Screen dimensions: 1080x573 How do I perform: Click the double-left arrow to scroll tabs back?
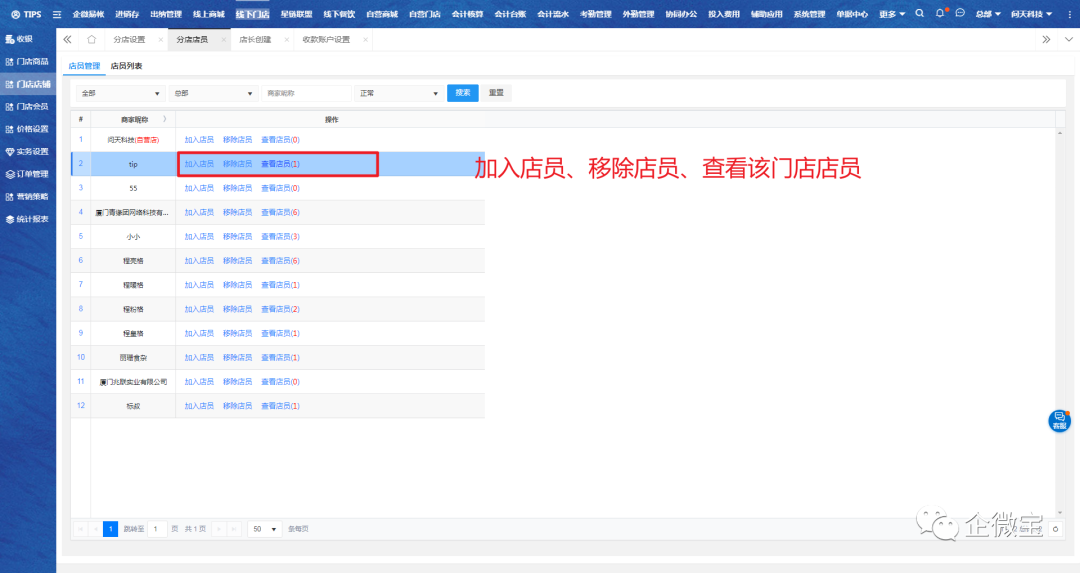(67, 40)
